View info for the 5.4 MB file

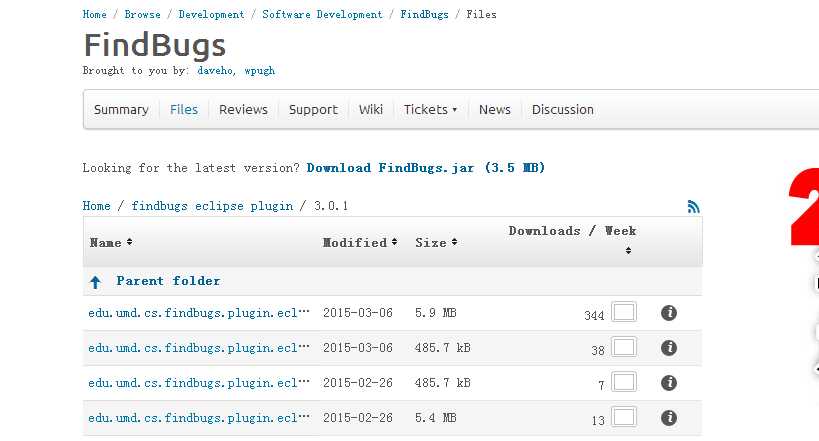pyautogui.click(x=669, y=418)
